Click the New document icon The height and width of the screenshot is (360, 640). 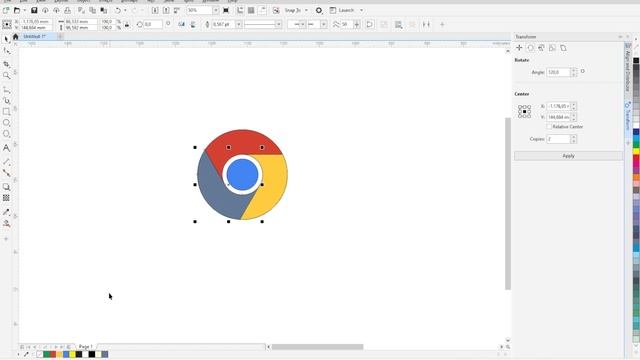click(6, 10)
